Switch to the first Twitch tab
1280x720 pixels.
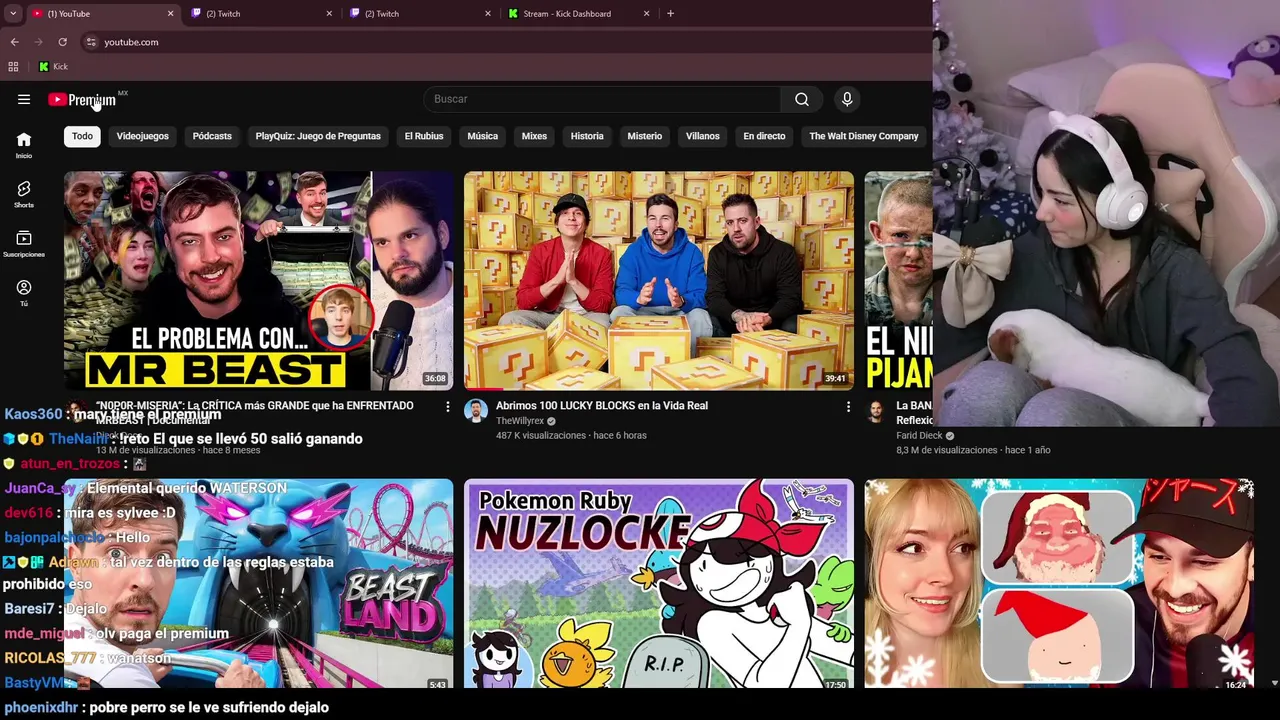[x=263, y=14]
